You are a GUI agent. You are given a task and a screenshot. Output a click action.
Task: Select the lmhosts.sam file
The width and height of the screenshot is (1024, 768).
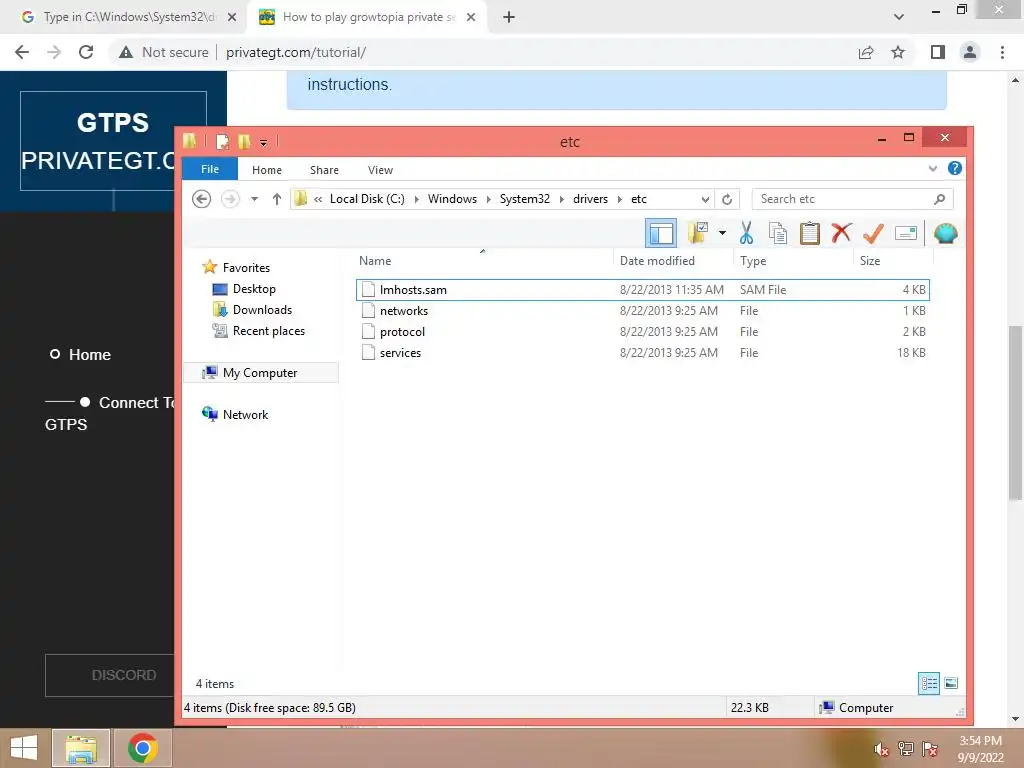tap(643, 289)
